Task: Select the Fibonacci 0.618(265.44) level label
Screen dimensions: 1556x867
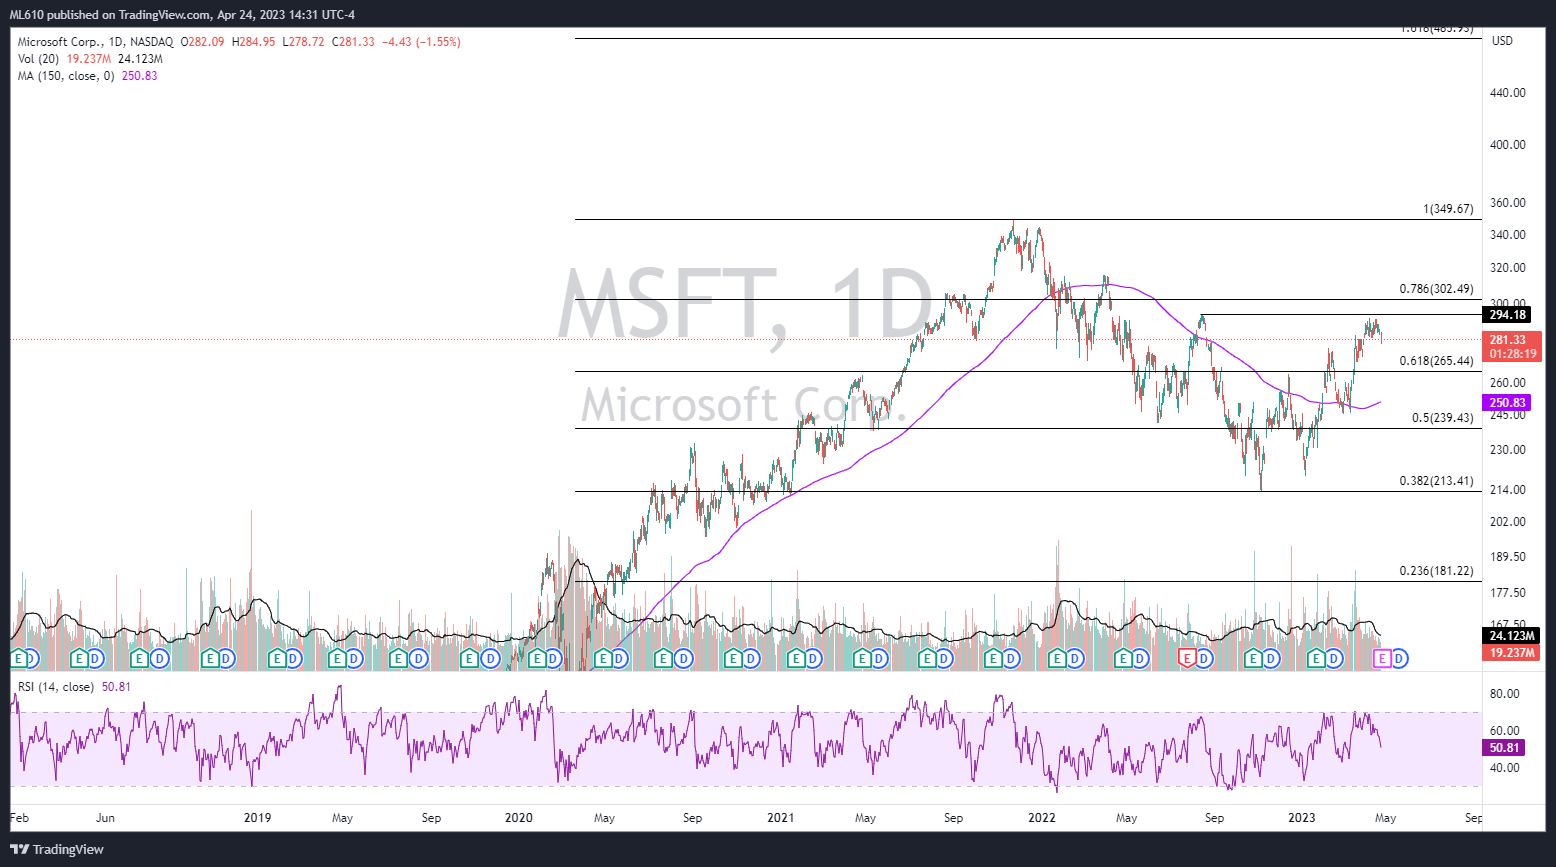Action: point(1436,361)
